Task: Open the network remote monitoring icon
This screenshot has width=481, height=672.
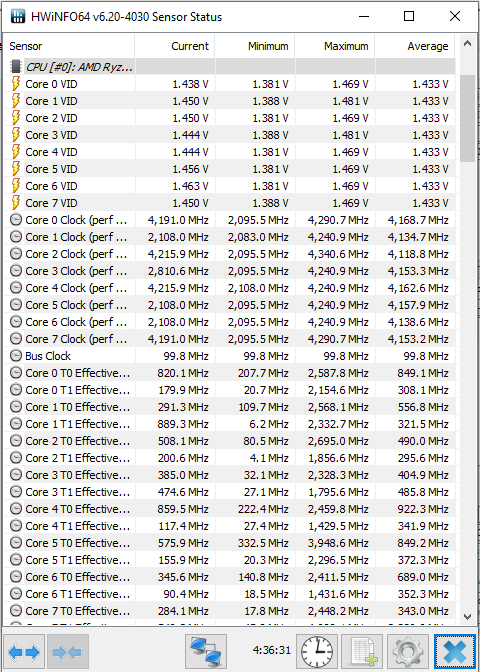Action: 206,652
